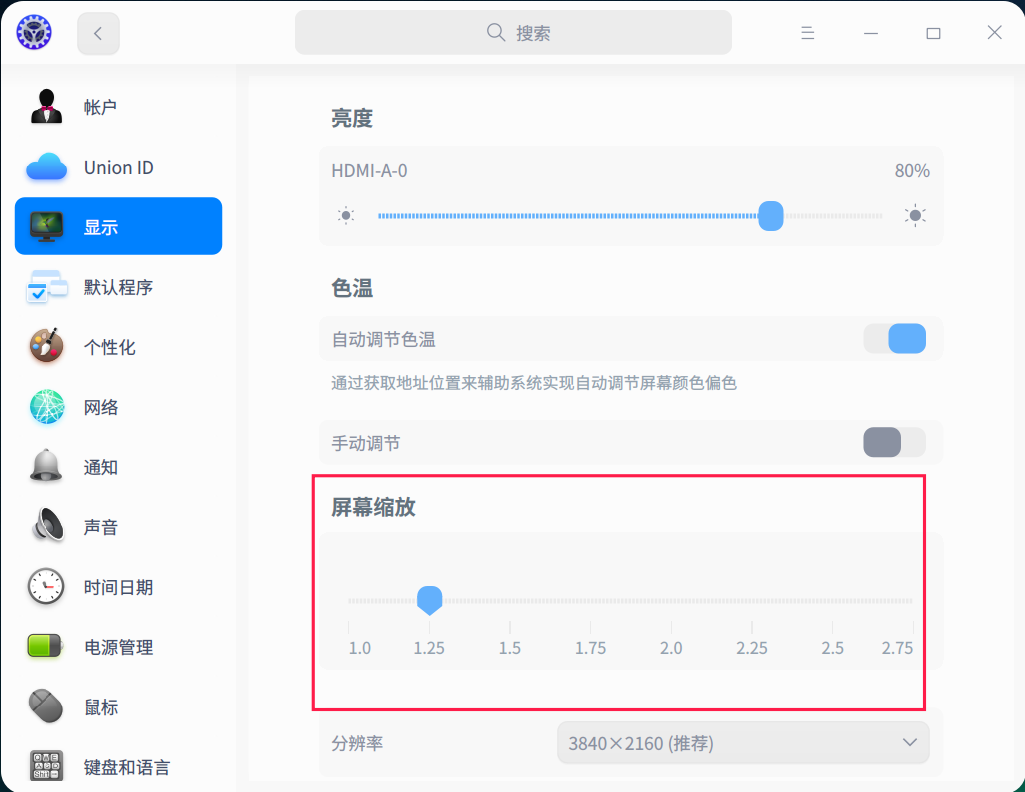Image resolution: width=1025 pixels, height=792 pixels.
Task: Set screen scaling to 1.0
Action: pyautogui.click(x=360, y=648)
